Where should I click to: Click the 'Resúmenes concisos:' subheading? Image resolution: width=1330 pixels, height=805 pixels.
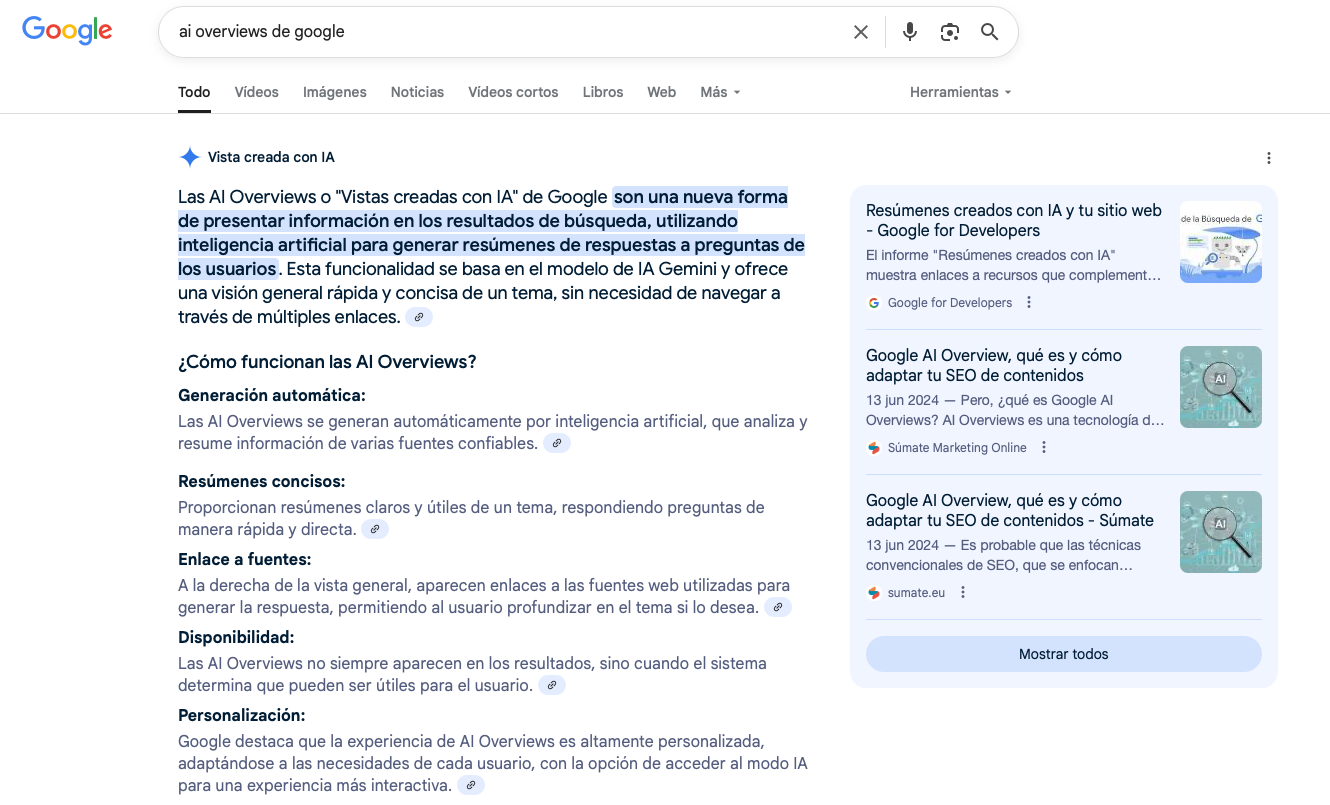(x=262, y=481)
